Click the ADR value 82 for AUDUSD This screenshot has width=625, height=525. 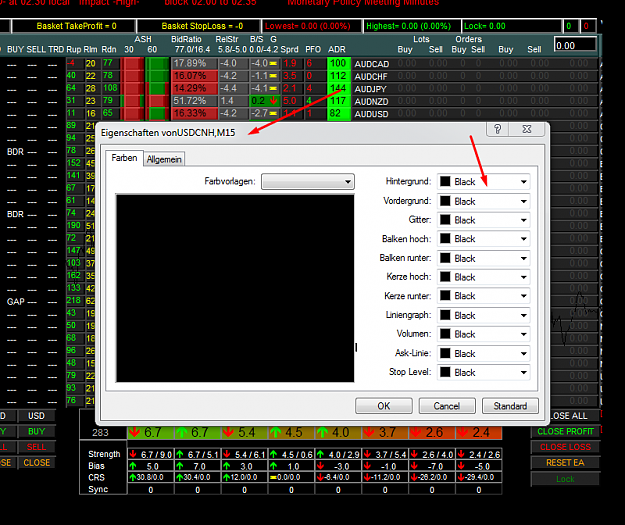coord(338,113)
